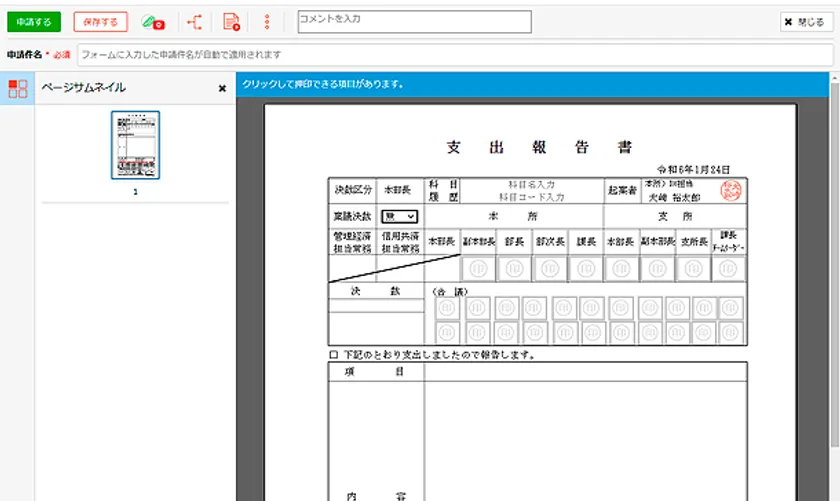Image resolution: width=840 pixels, height=501 pixels.
Task: Click the 閉じる close button
Action: (804, 22)
